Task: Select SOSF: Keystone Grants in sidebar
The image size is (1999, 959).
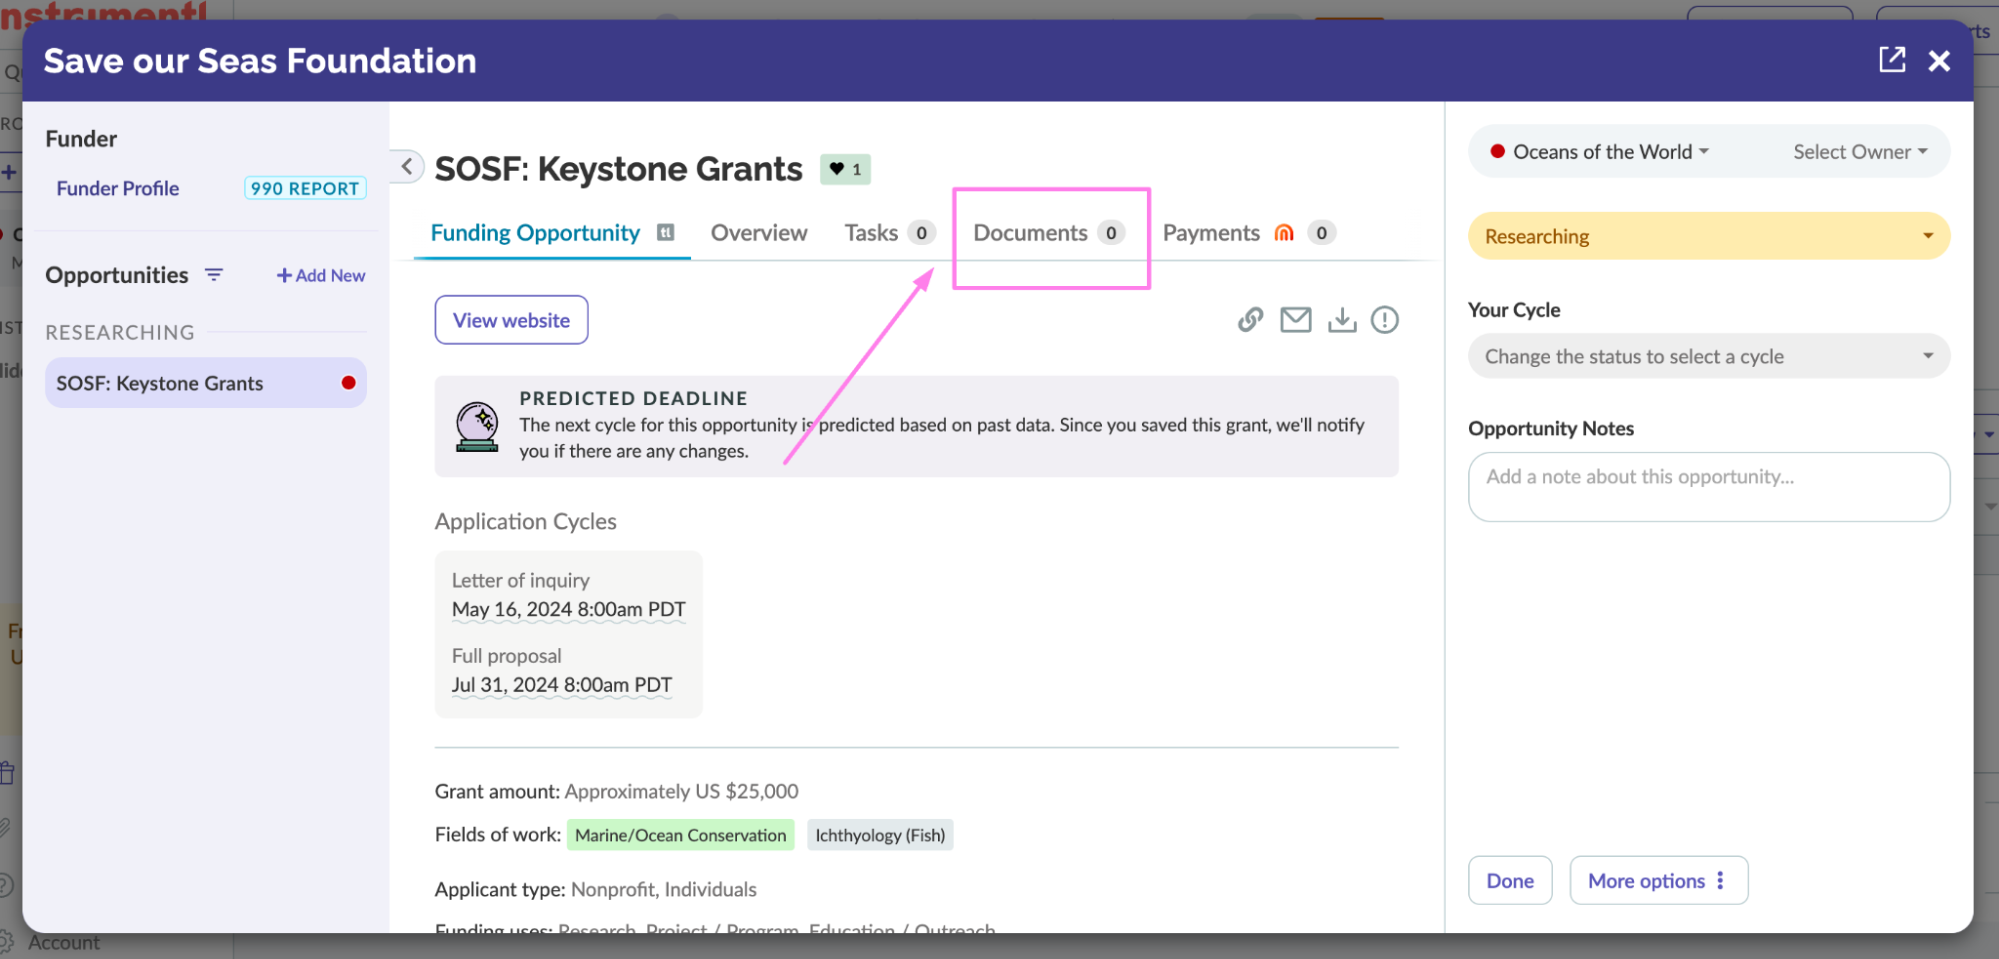Action: coord(205,383)
